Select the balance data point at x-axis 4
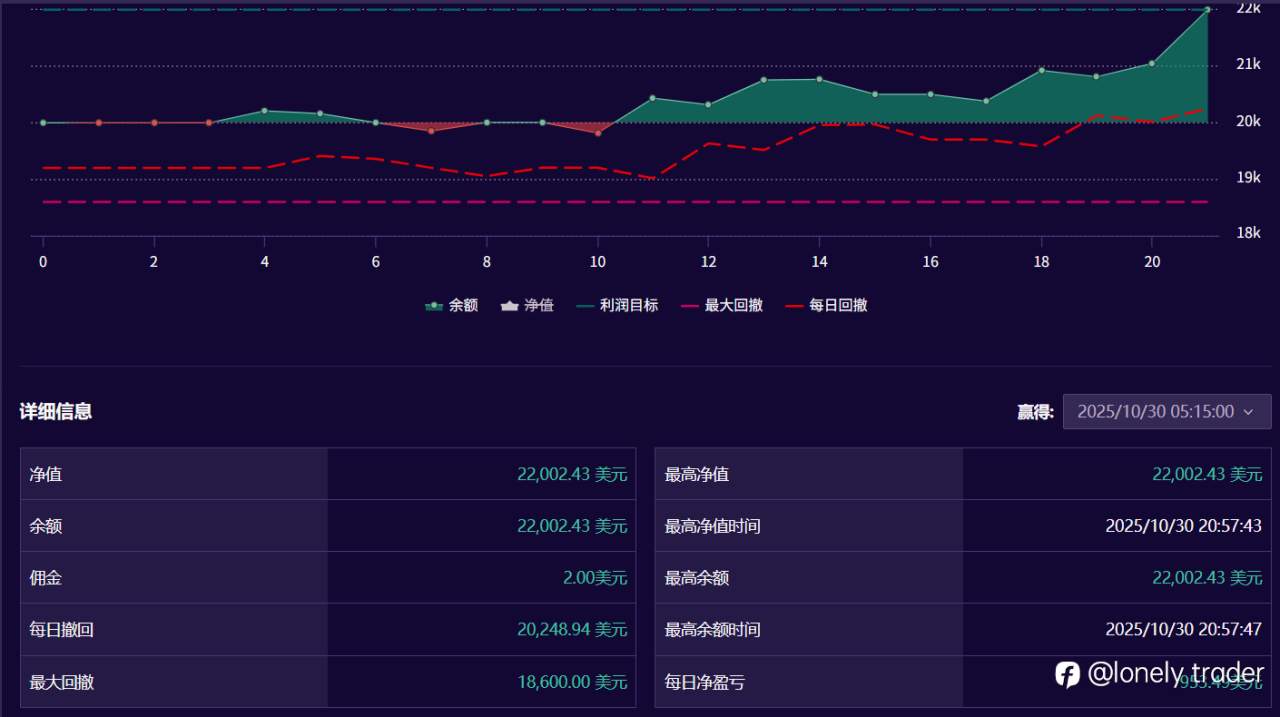1280x717 pixels. tap(264, 111)
